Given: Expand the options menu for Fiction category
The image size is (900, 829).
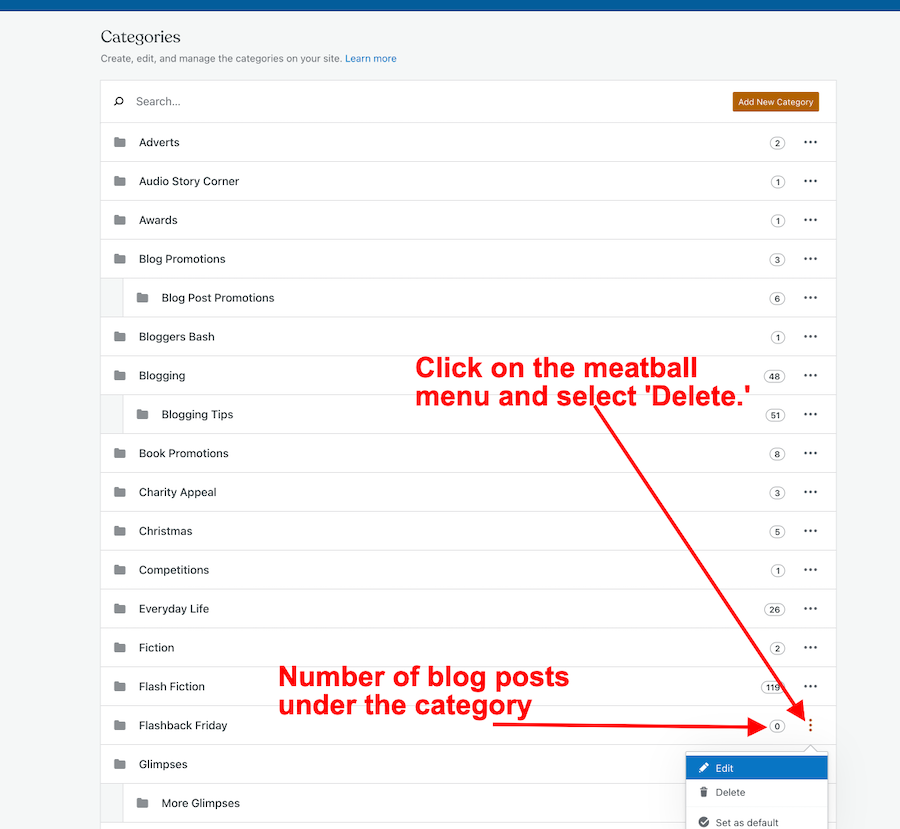Looking at the screenshot, I should [x=810, y=648].
